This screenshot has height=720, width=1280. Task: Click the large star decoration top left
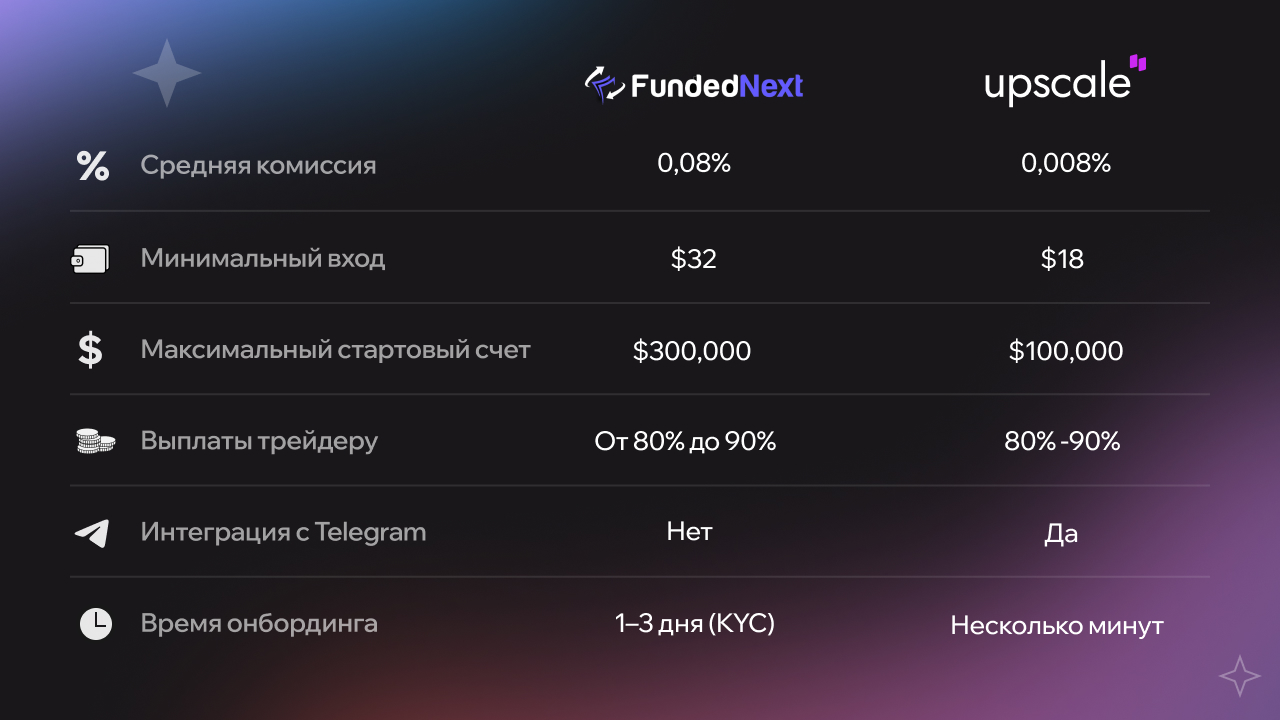click(167, 73)
